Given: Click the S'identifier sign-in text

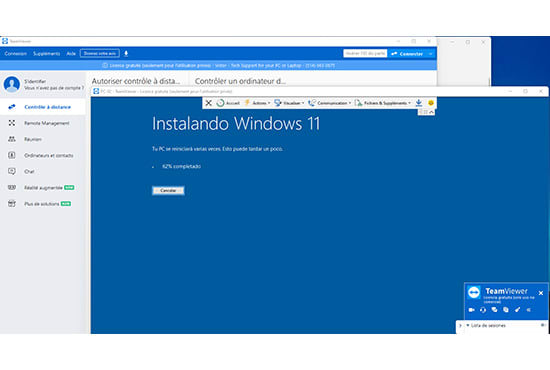Looking at the screenshot, I should click(x=35, y=81).
